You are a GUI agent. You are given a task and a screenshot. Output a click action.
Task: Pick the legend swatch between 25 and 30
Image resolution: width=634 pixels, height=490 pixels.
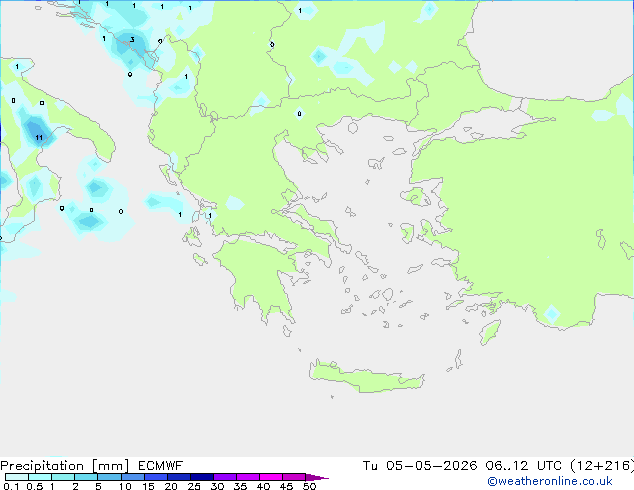click(x=201, y=477)
